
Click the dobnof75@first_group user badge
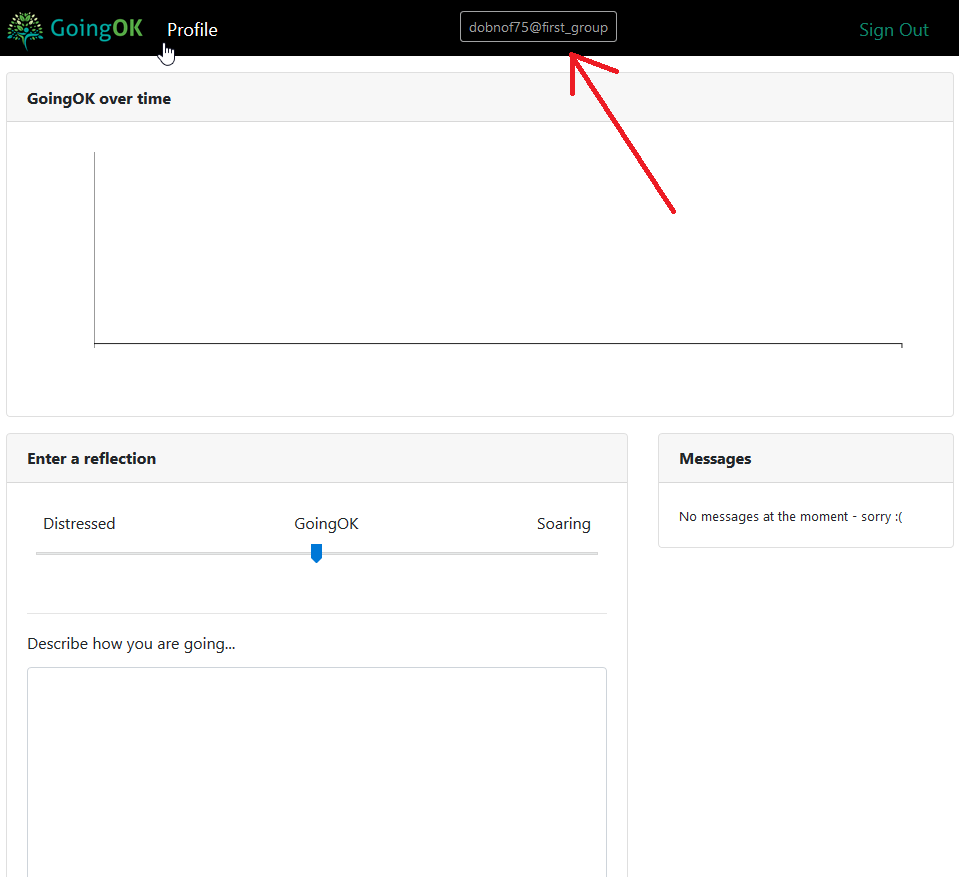(x=538, y=28)
